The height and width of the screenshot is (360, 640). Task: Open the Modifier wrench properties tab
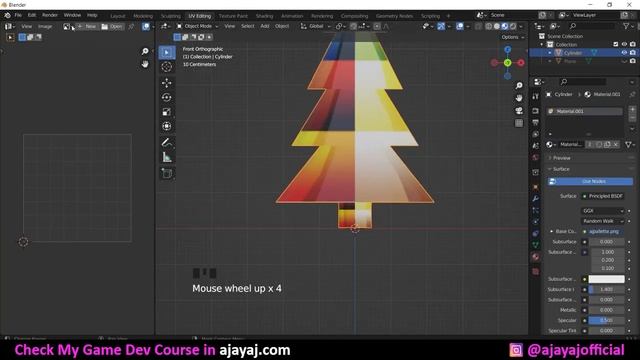point(536,198)
